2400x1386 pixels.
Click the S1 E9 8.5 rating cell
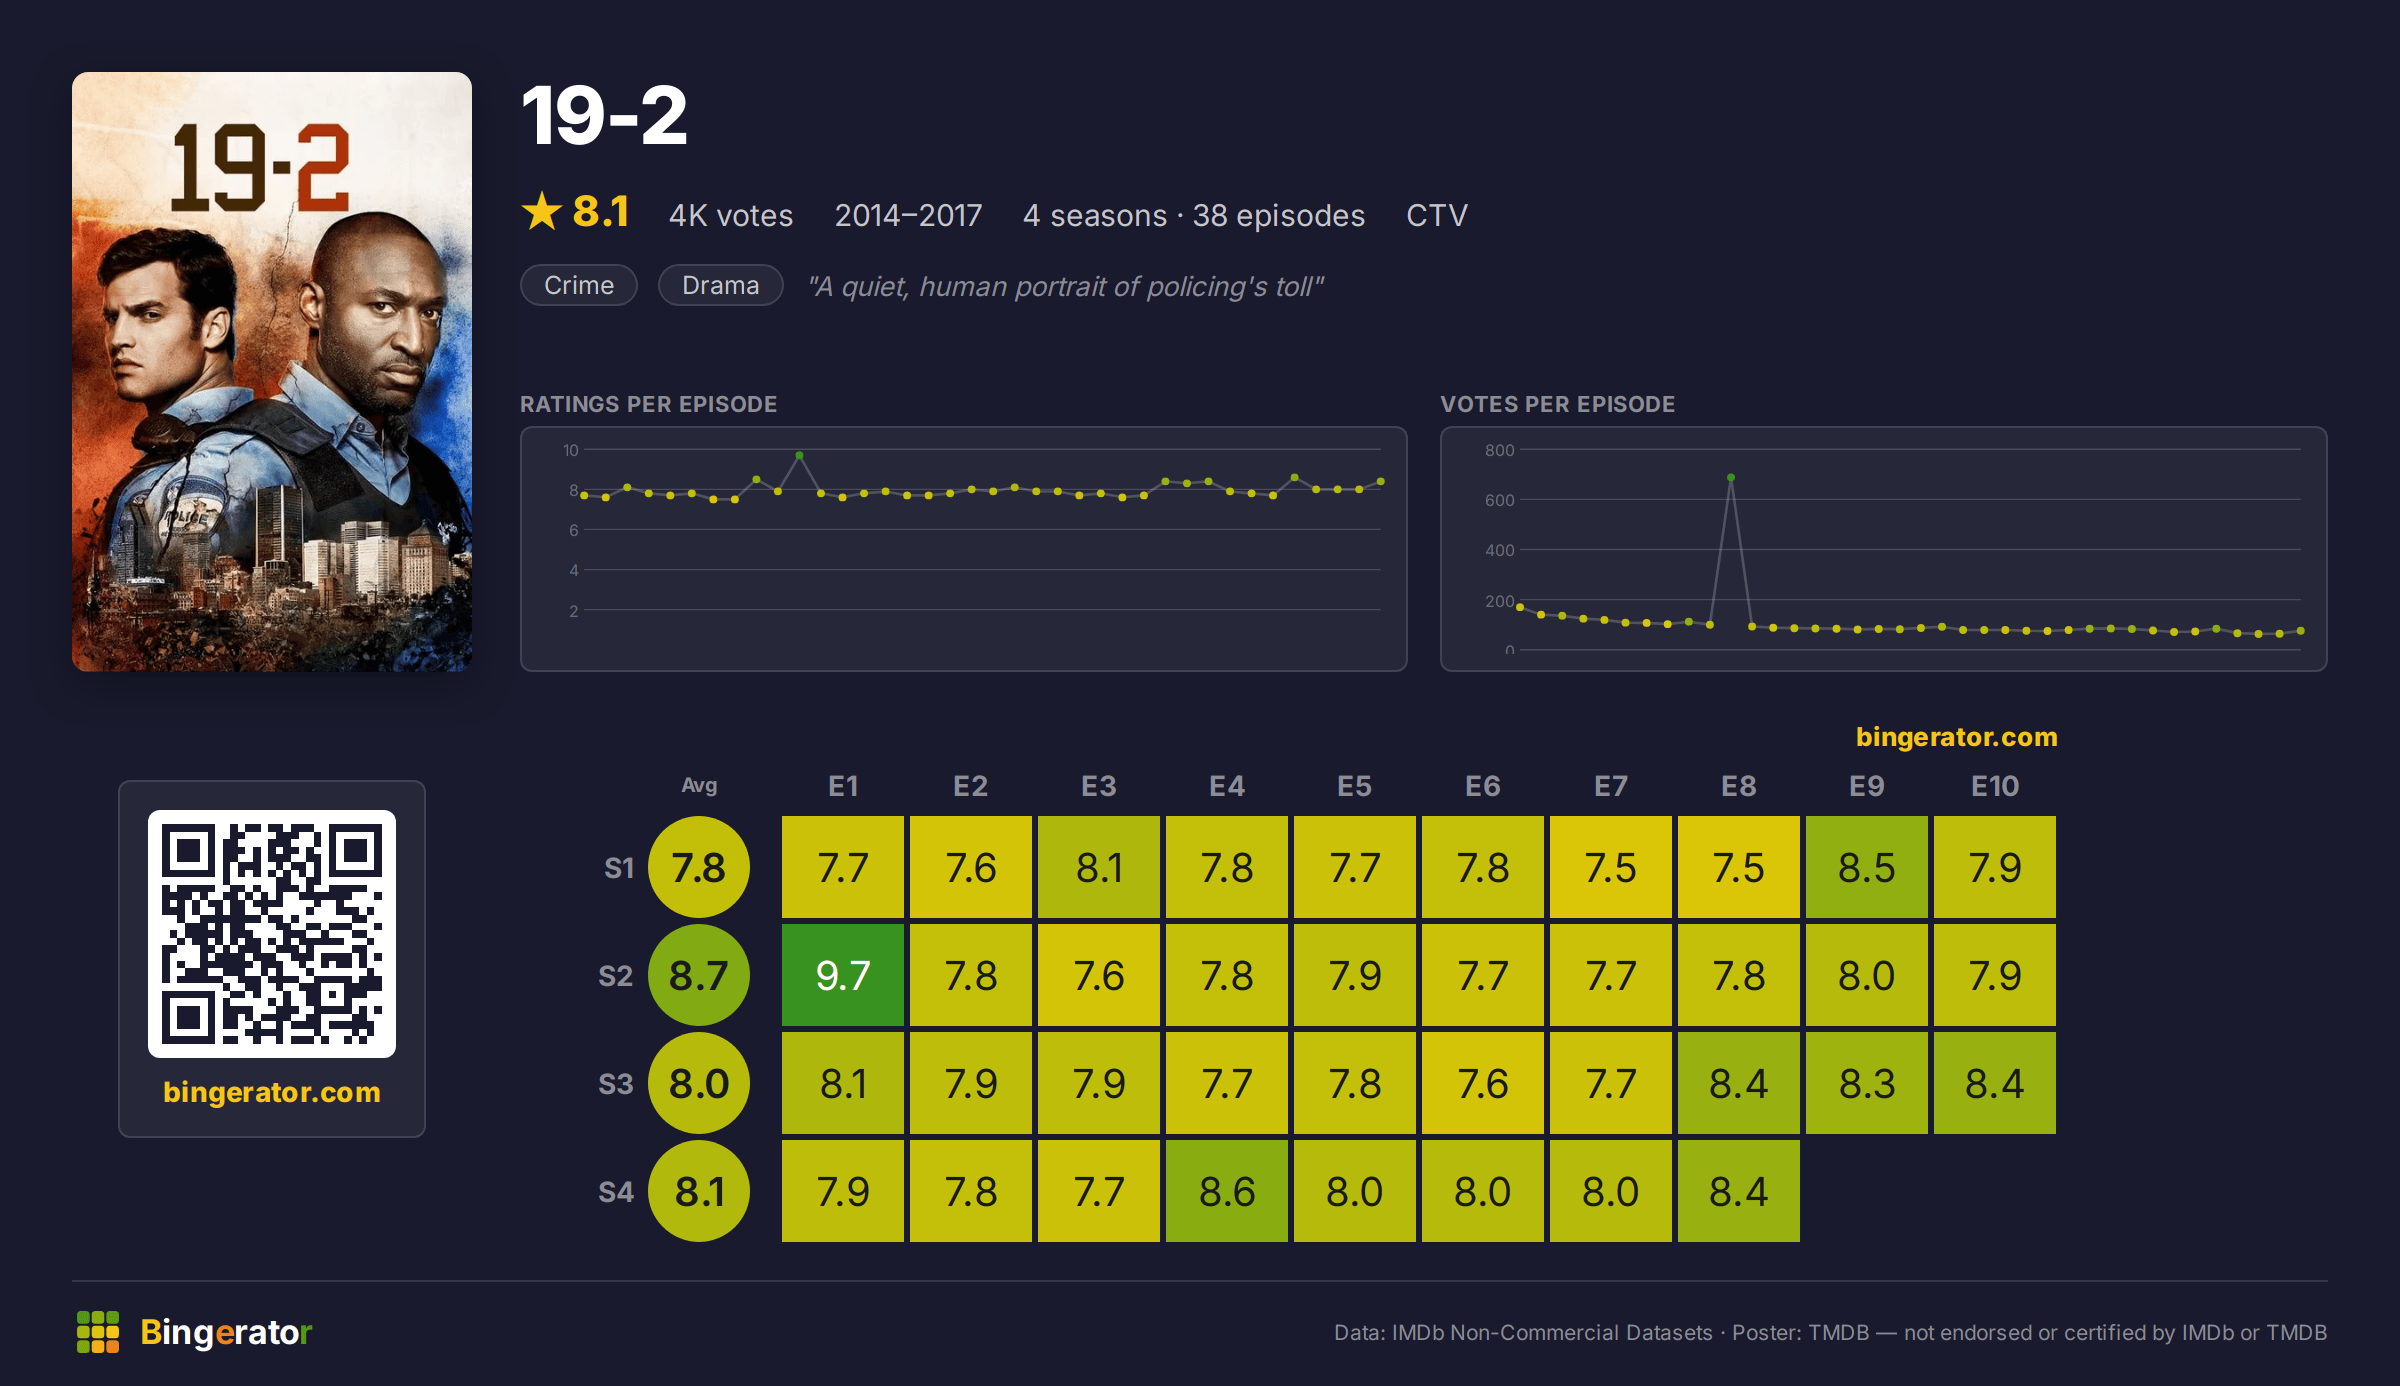tap(1867, 867)
